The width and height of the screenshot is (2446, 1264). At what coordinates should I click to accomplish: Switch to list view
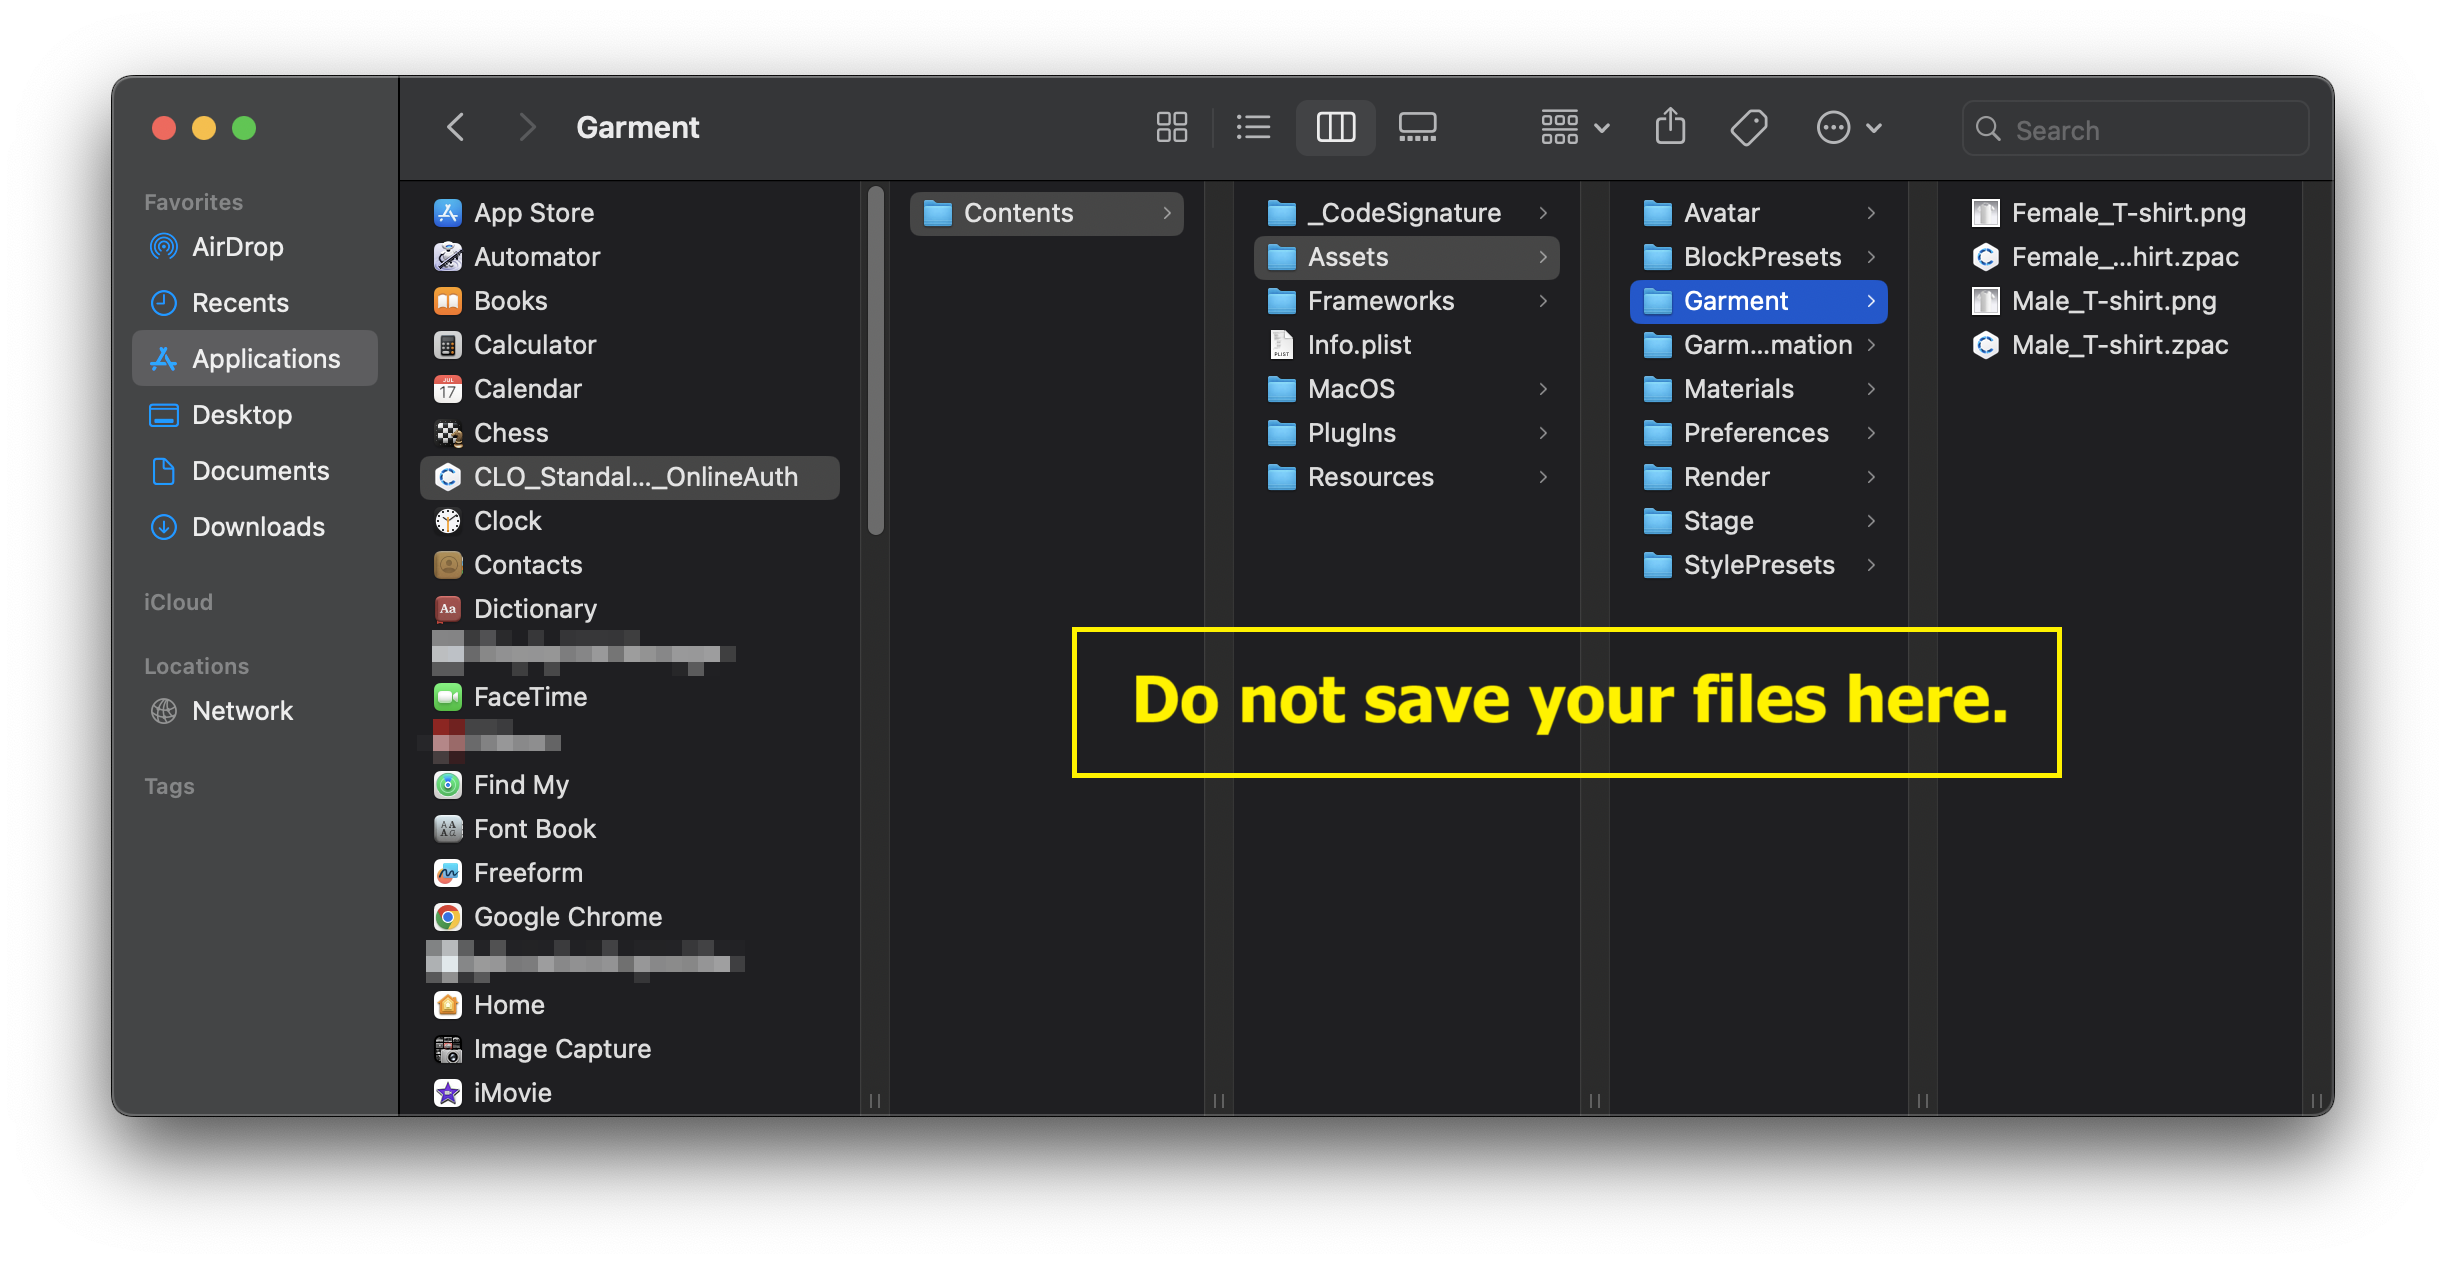[x=1253, y=128]
